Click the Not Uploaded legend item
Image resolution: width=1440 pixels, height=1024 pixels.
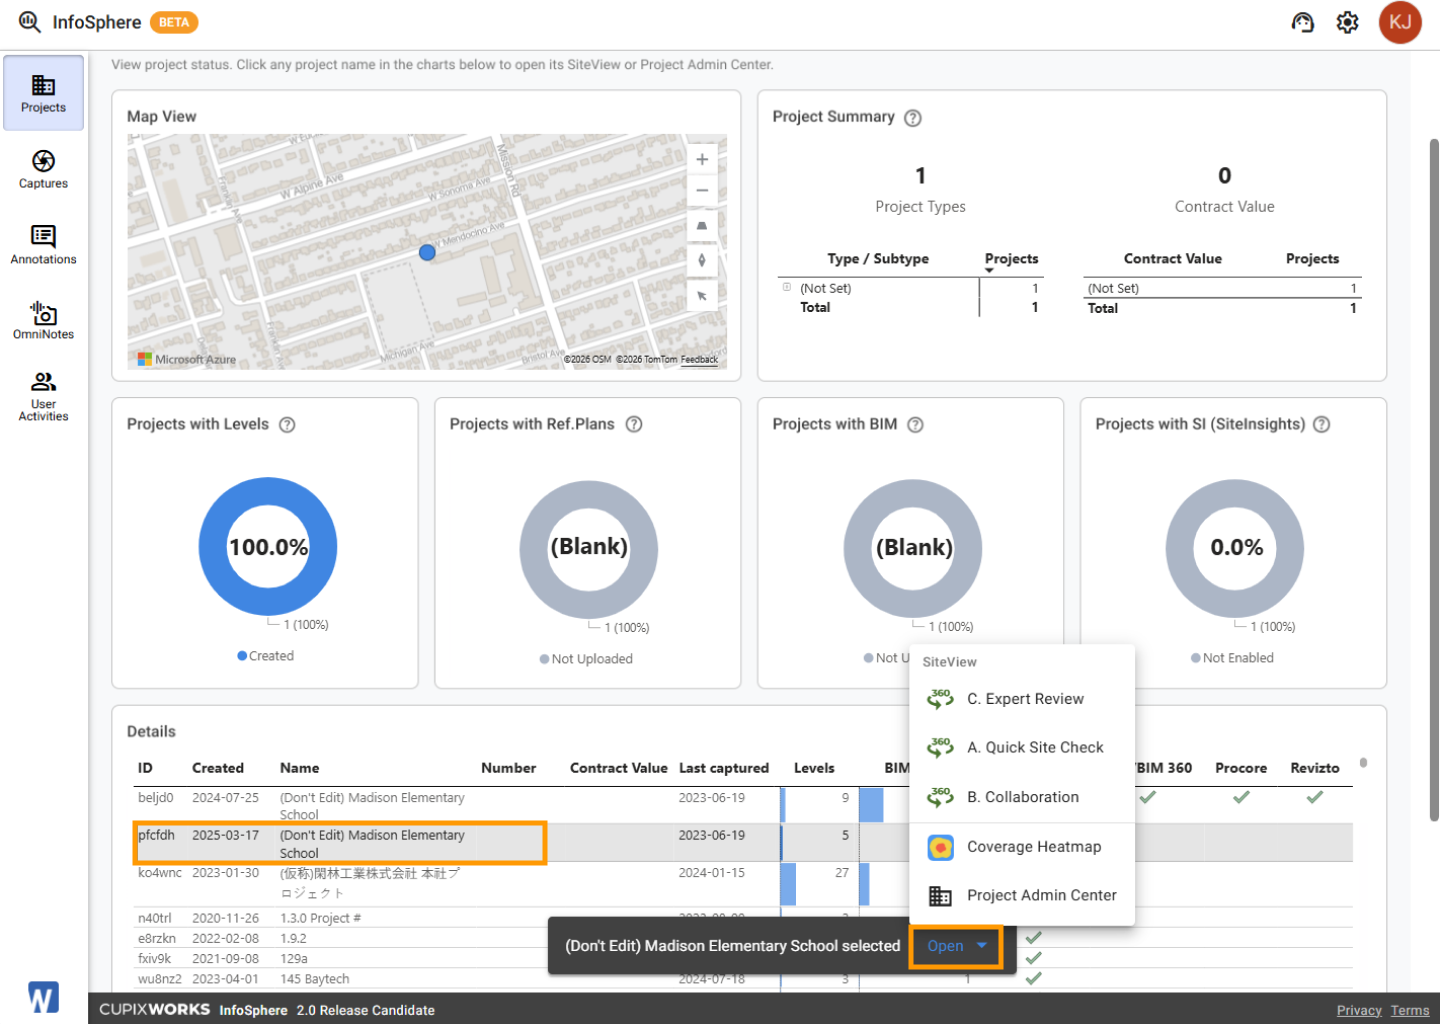point(586,659)
